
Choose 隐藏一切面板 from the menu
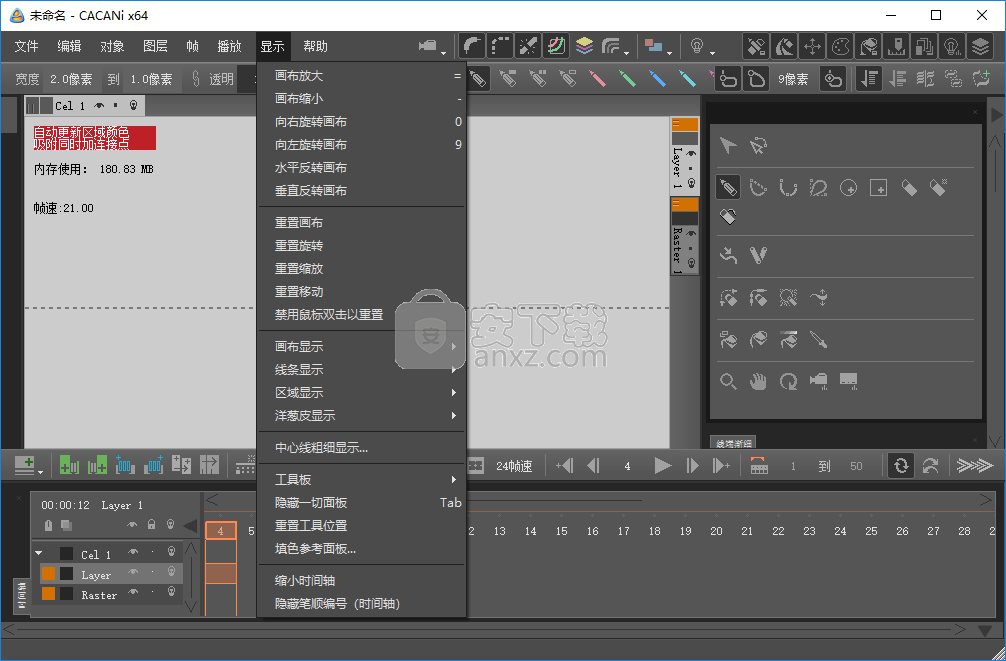pos(361,502)
